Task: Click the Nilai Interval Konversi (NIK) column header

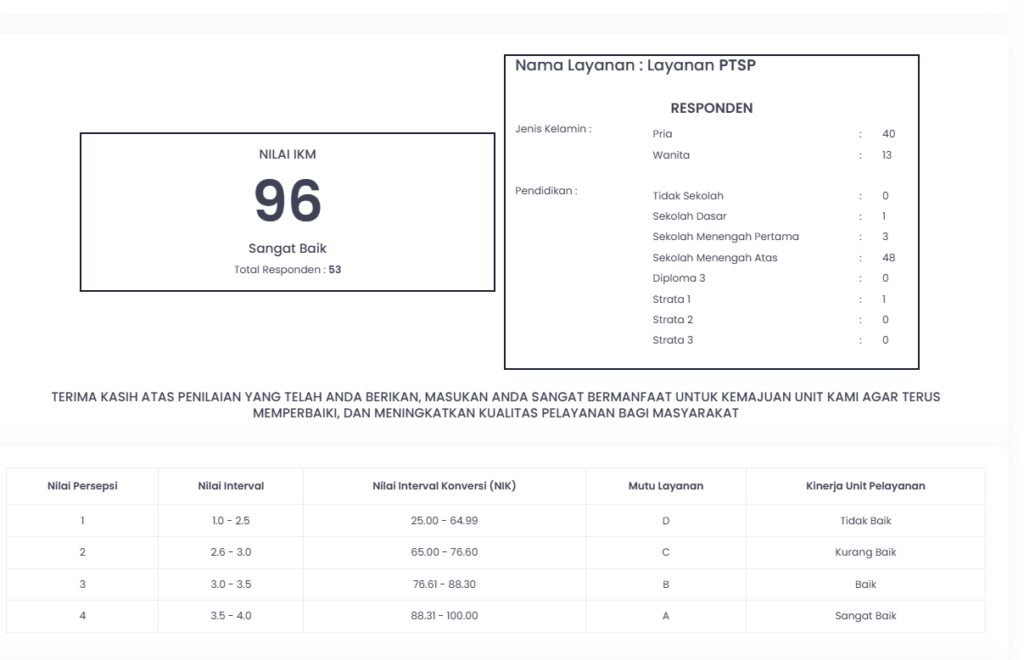Action: click(x=444, y=486)
